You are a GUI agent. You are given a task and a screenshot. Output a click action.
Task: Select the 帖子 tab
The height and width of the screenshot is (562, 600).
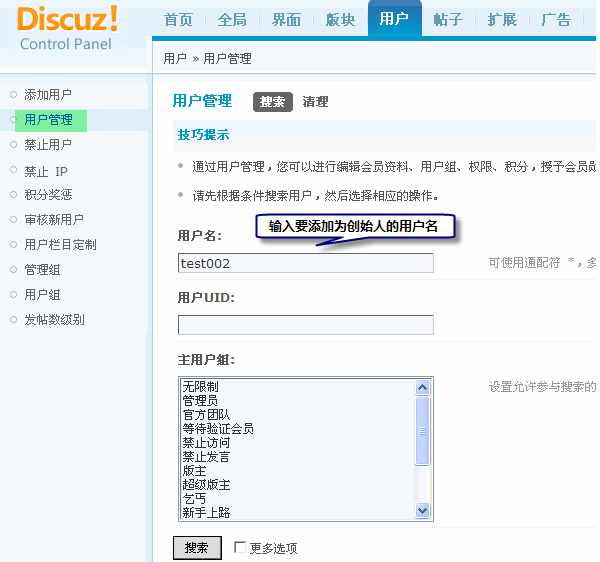click(448, 20)
